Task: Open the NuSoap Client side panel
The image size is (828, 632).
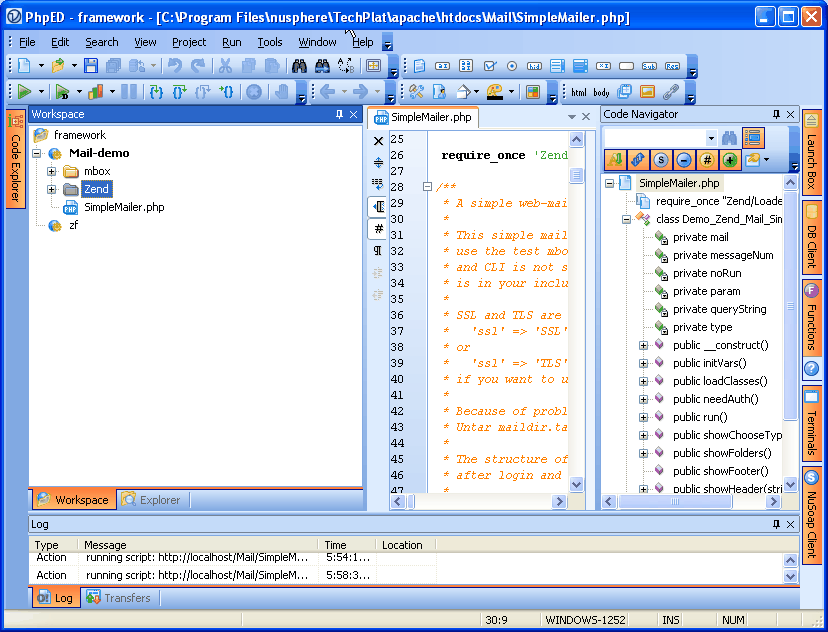Action: coord(812,515)
